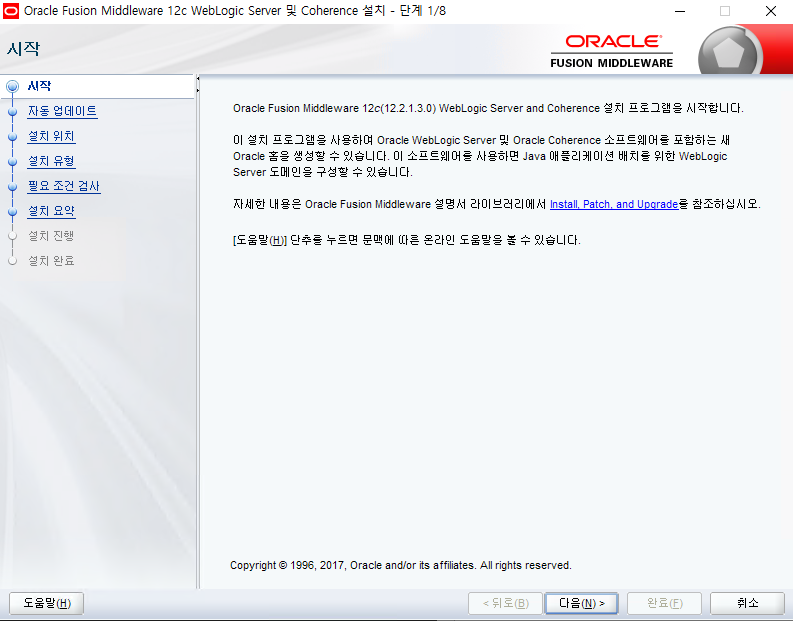The width and height of the screenshot is (793, 621).
Task: Click the 도움말(H) button
Action: pyautogui.click(x=47, y=603)
